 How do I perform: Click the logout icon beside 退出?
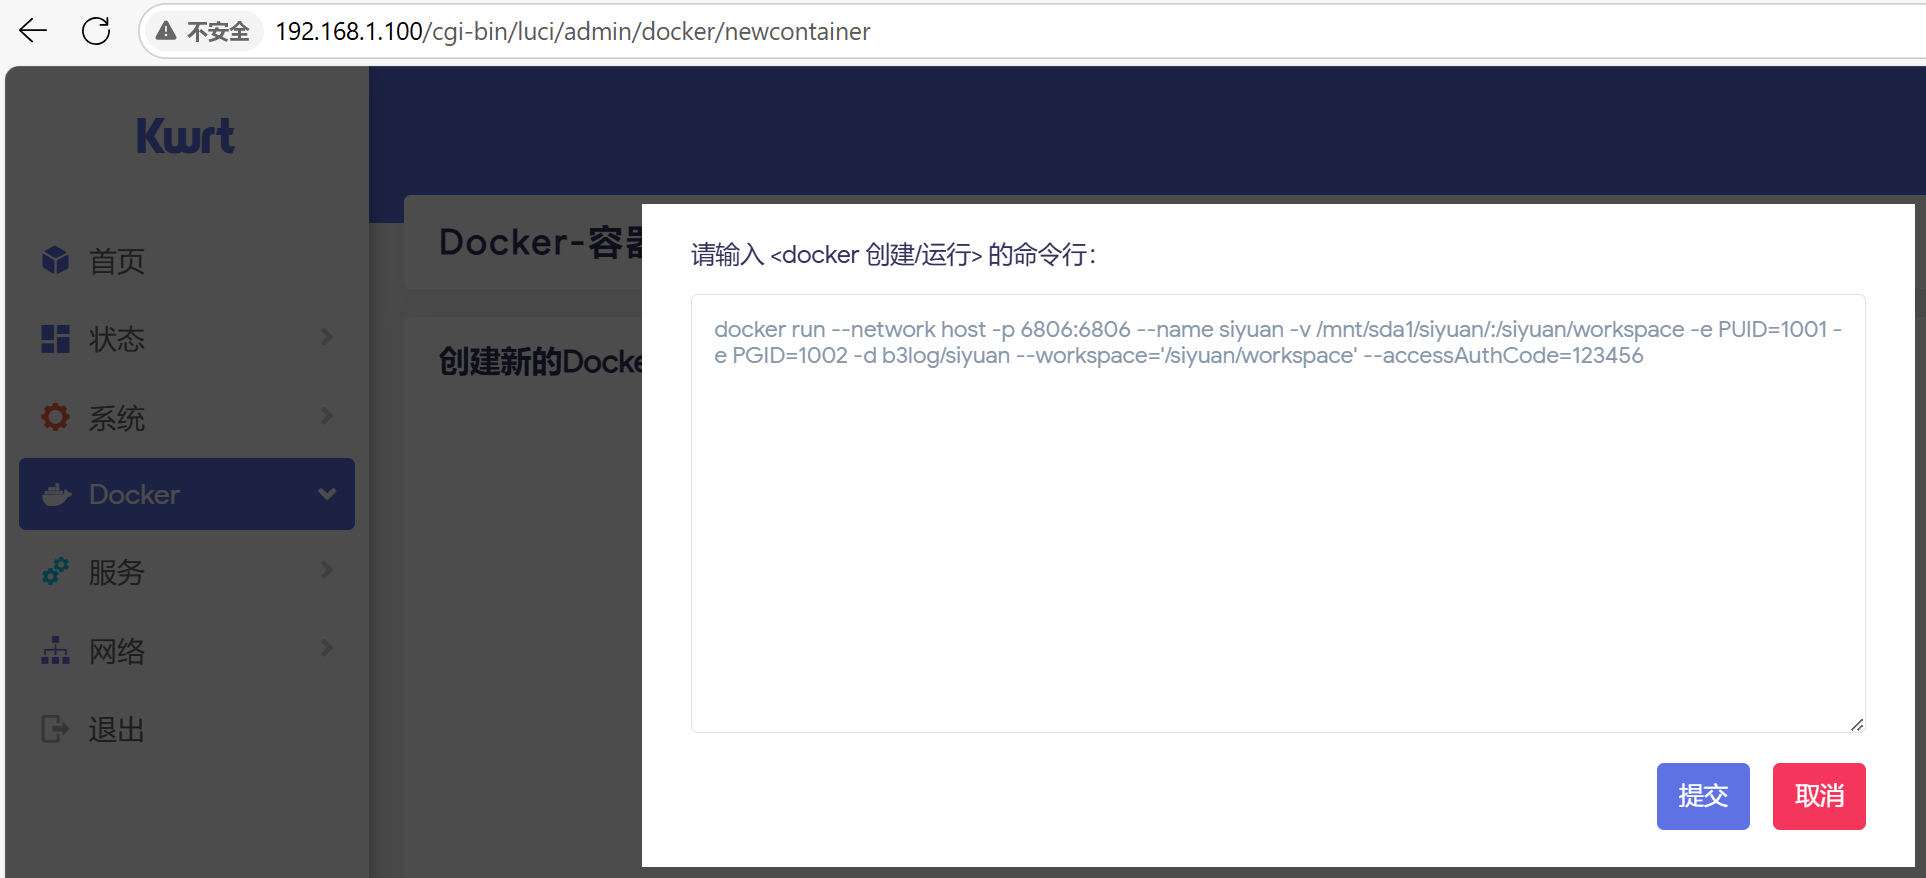tap(56, 729)
